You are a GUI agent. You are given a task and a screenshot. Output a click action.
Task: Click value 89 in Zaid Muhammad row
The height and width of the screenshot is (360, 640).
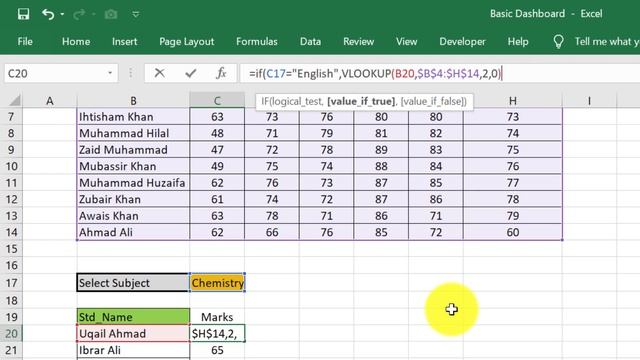(381, 150)
